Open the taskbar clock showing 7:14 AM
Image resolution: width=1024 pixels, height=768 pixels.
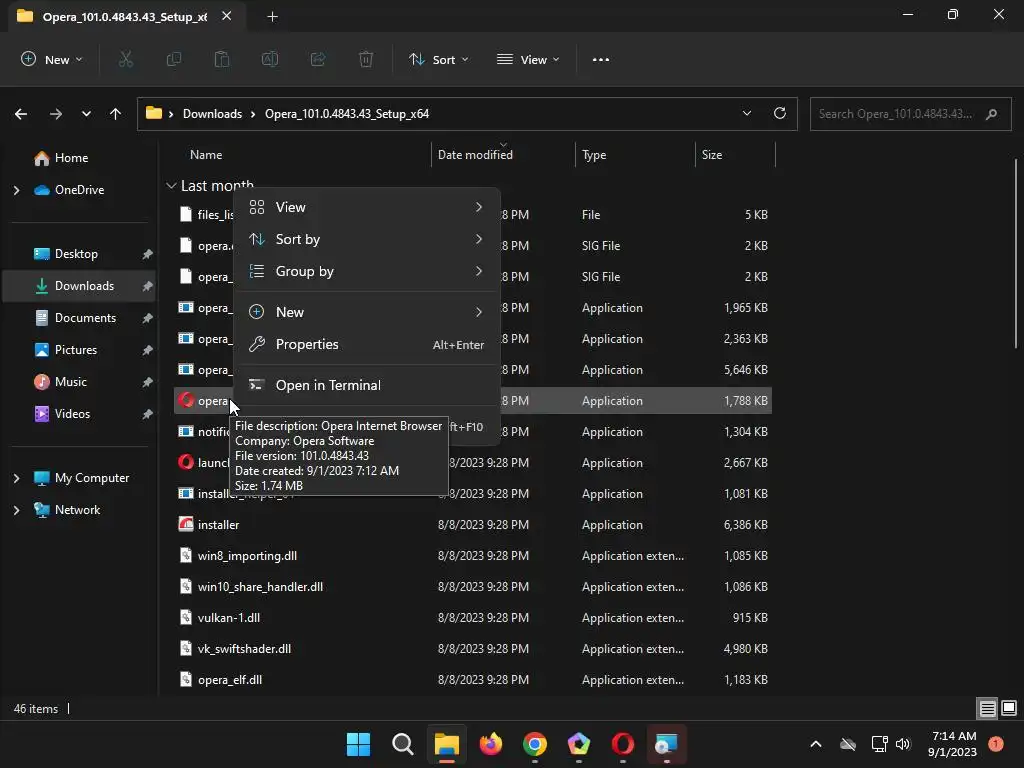click(x=953, y=744)
